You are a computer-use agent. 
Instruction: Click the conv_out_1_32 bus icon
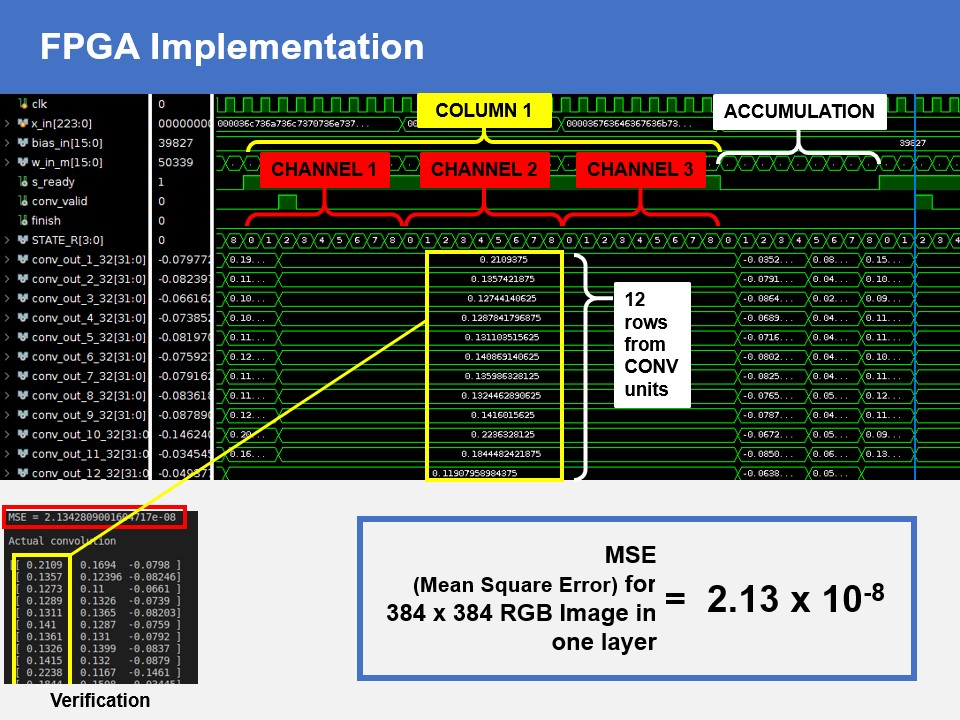pos(23,260)
